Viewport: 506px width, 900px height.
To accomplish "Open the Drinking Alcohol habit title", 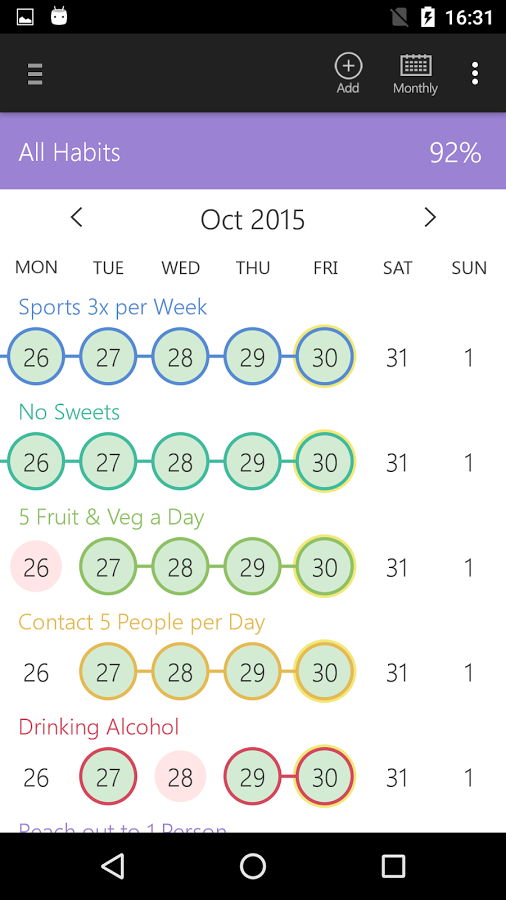I will click(x=99, y=727).
